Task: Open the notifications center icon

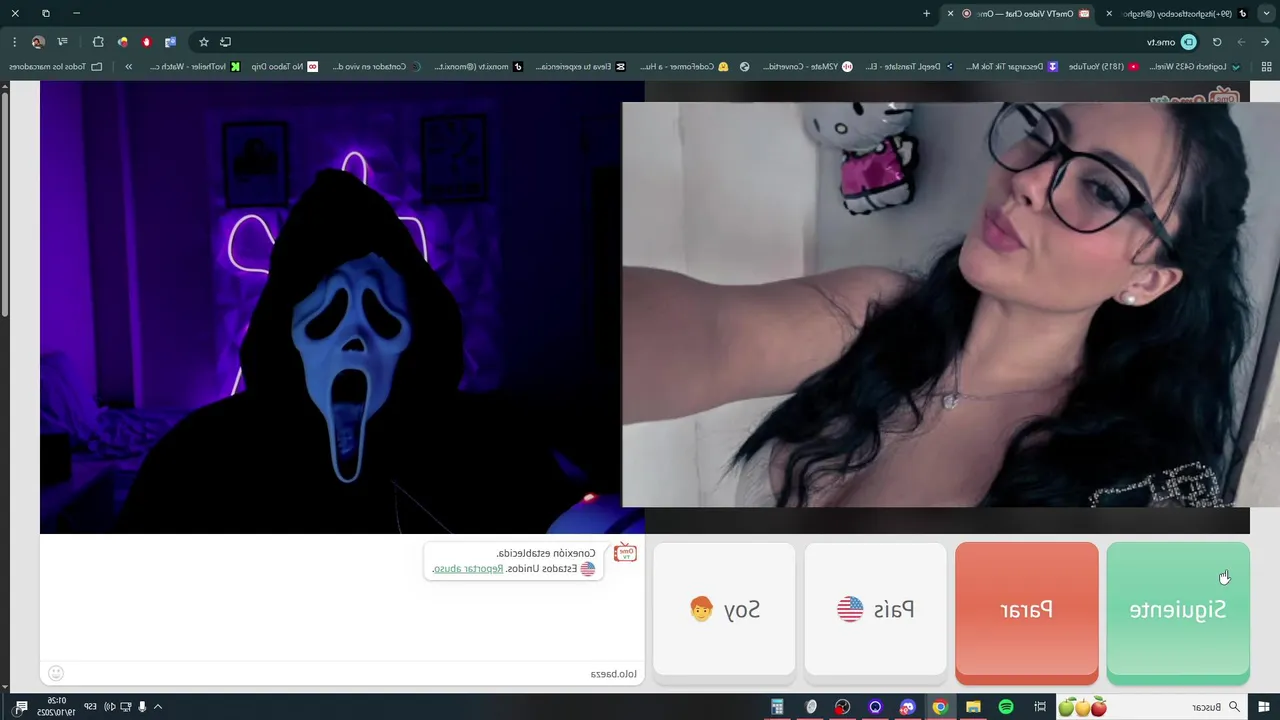Action: (x=21, y=707)
